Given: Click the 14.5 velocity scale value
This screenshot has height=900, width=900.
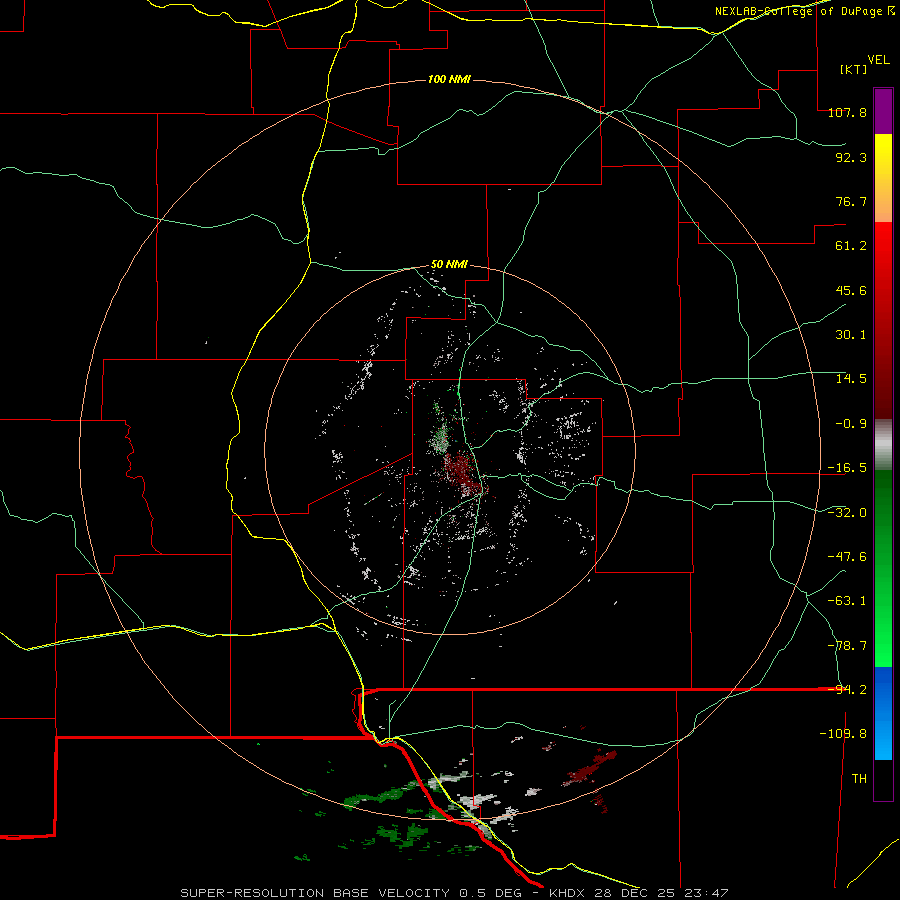Looking at the screenshot, I should coord(851,379).
